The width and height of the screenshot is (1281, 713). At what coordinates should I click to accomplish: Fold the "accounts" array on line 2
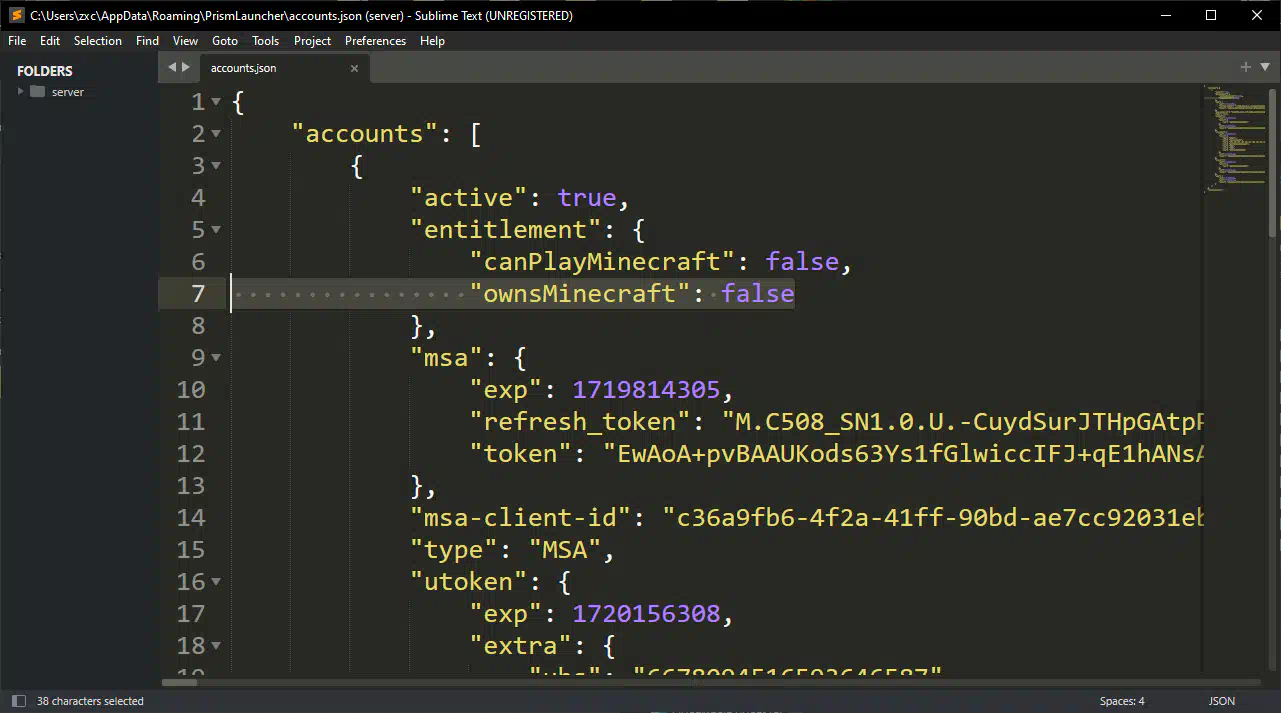[x=216, y=134]
